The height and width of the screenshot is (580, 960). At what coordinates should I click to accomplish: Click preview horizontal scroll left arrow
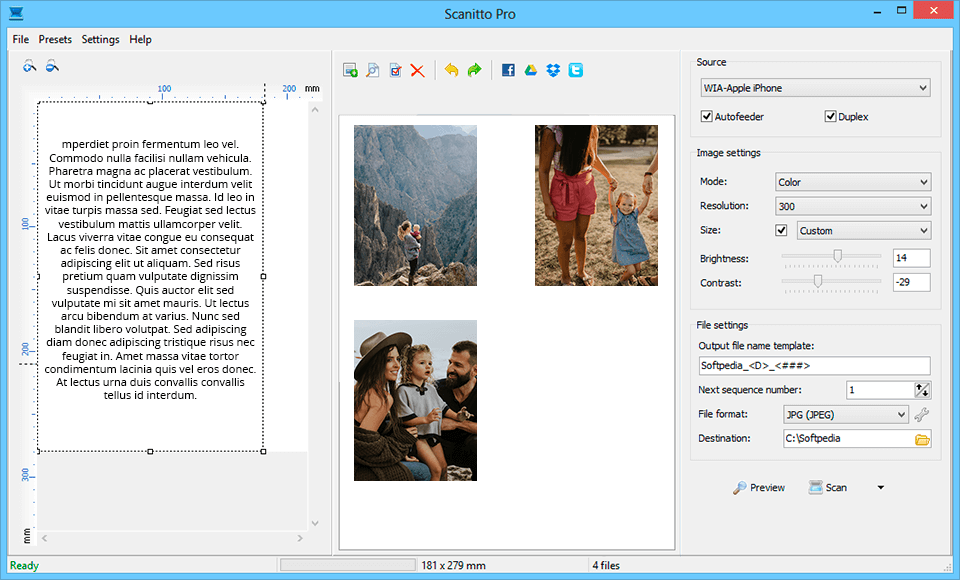click(45, 538)
